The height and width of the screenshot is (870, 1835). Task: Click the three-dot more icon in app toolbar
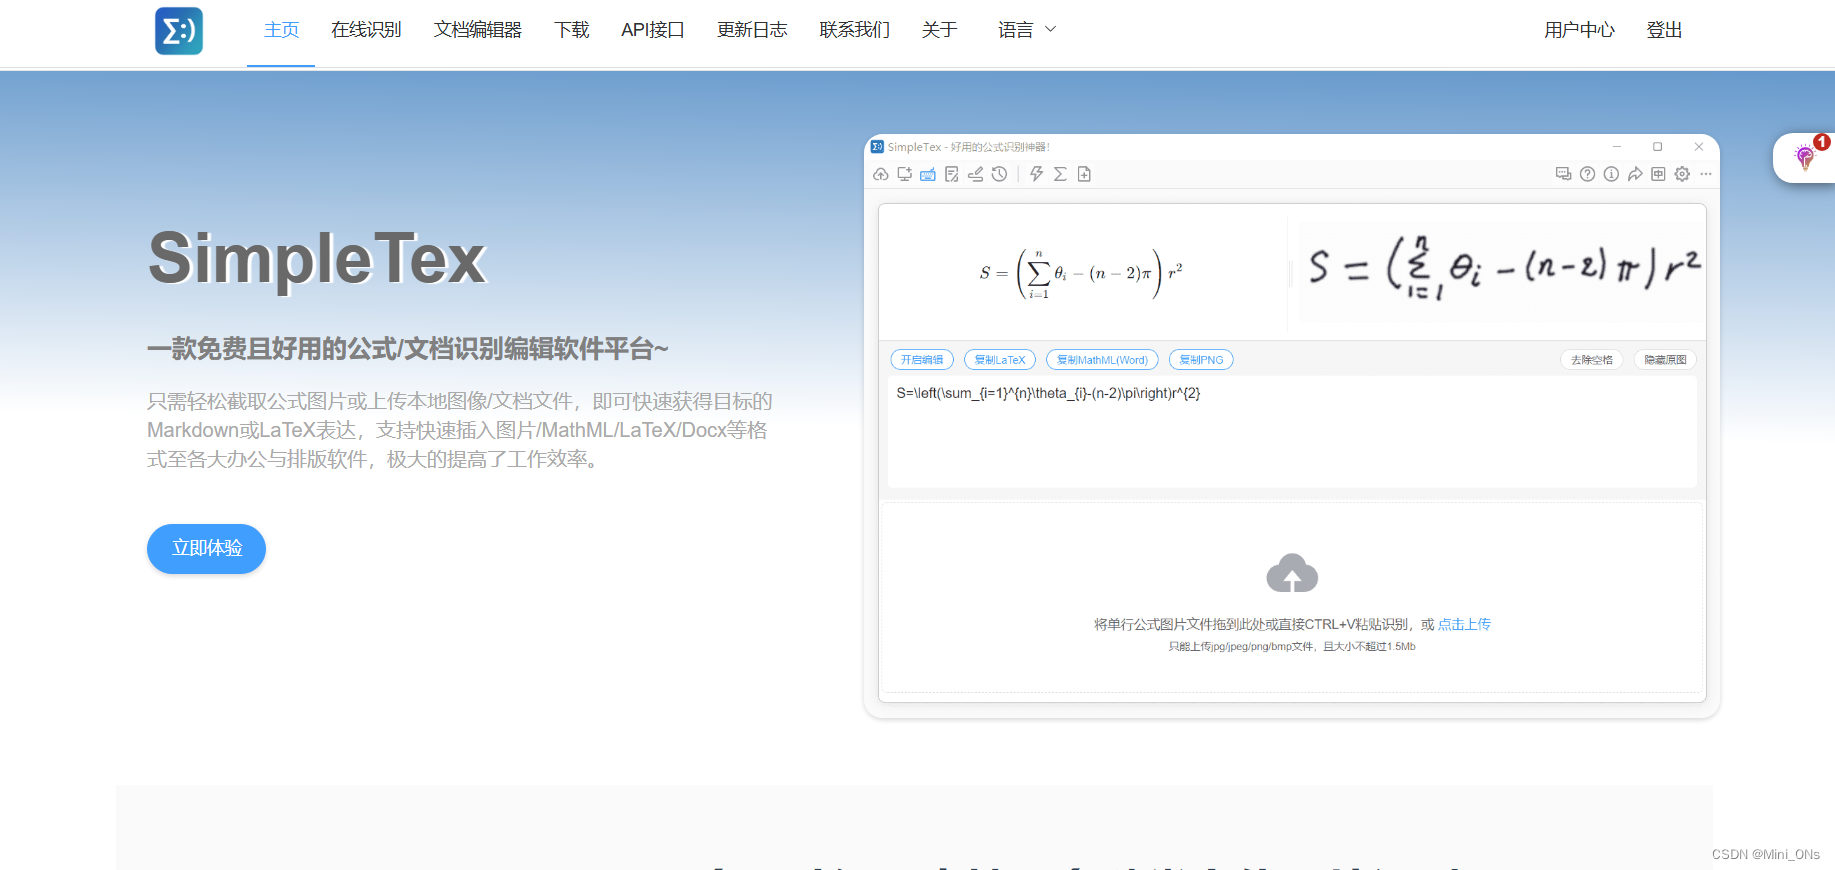tap(1706, 174)
